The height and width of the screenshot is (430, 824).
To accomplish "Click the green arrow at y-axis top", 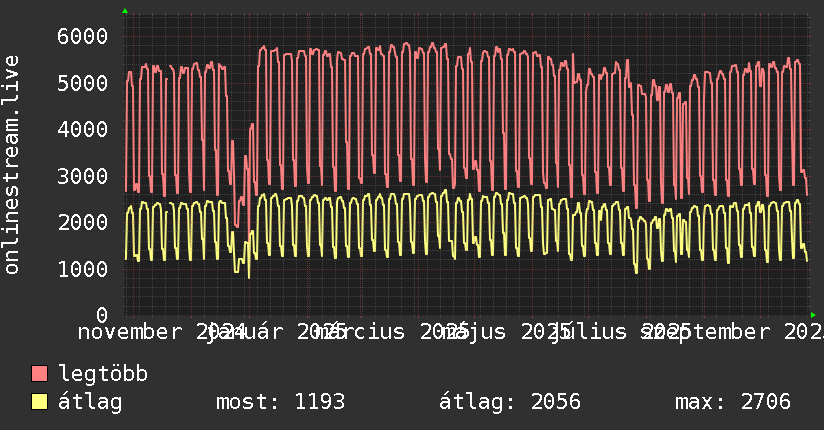I will pyautogui.click(x=125, y=11).
